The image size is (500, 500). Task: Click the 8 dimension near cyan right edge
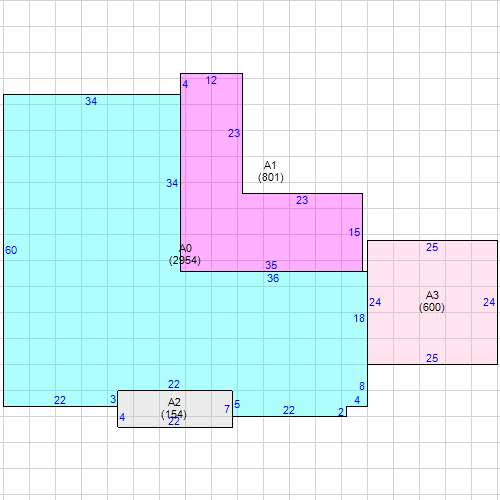coord(362,386)
